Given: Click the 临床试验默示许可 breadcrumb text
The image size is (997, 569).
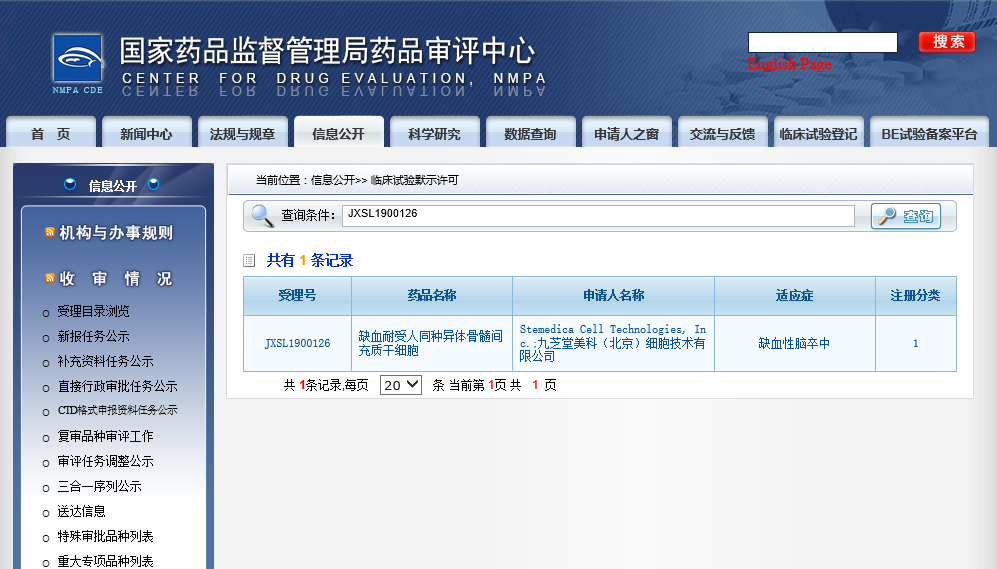Looking at the screenshot, I should click(x=414, y=181).
